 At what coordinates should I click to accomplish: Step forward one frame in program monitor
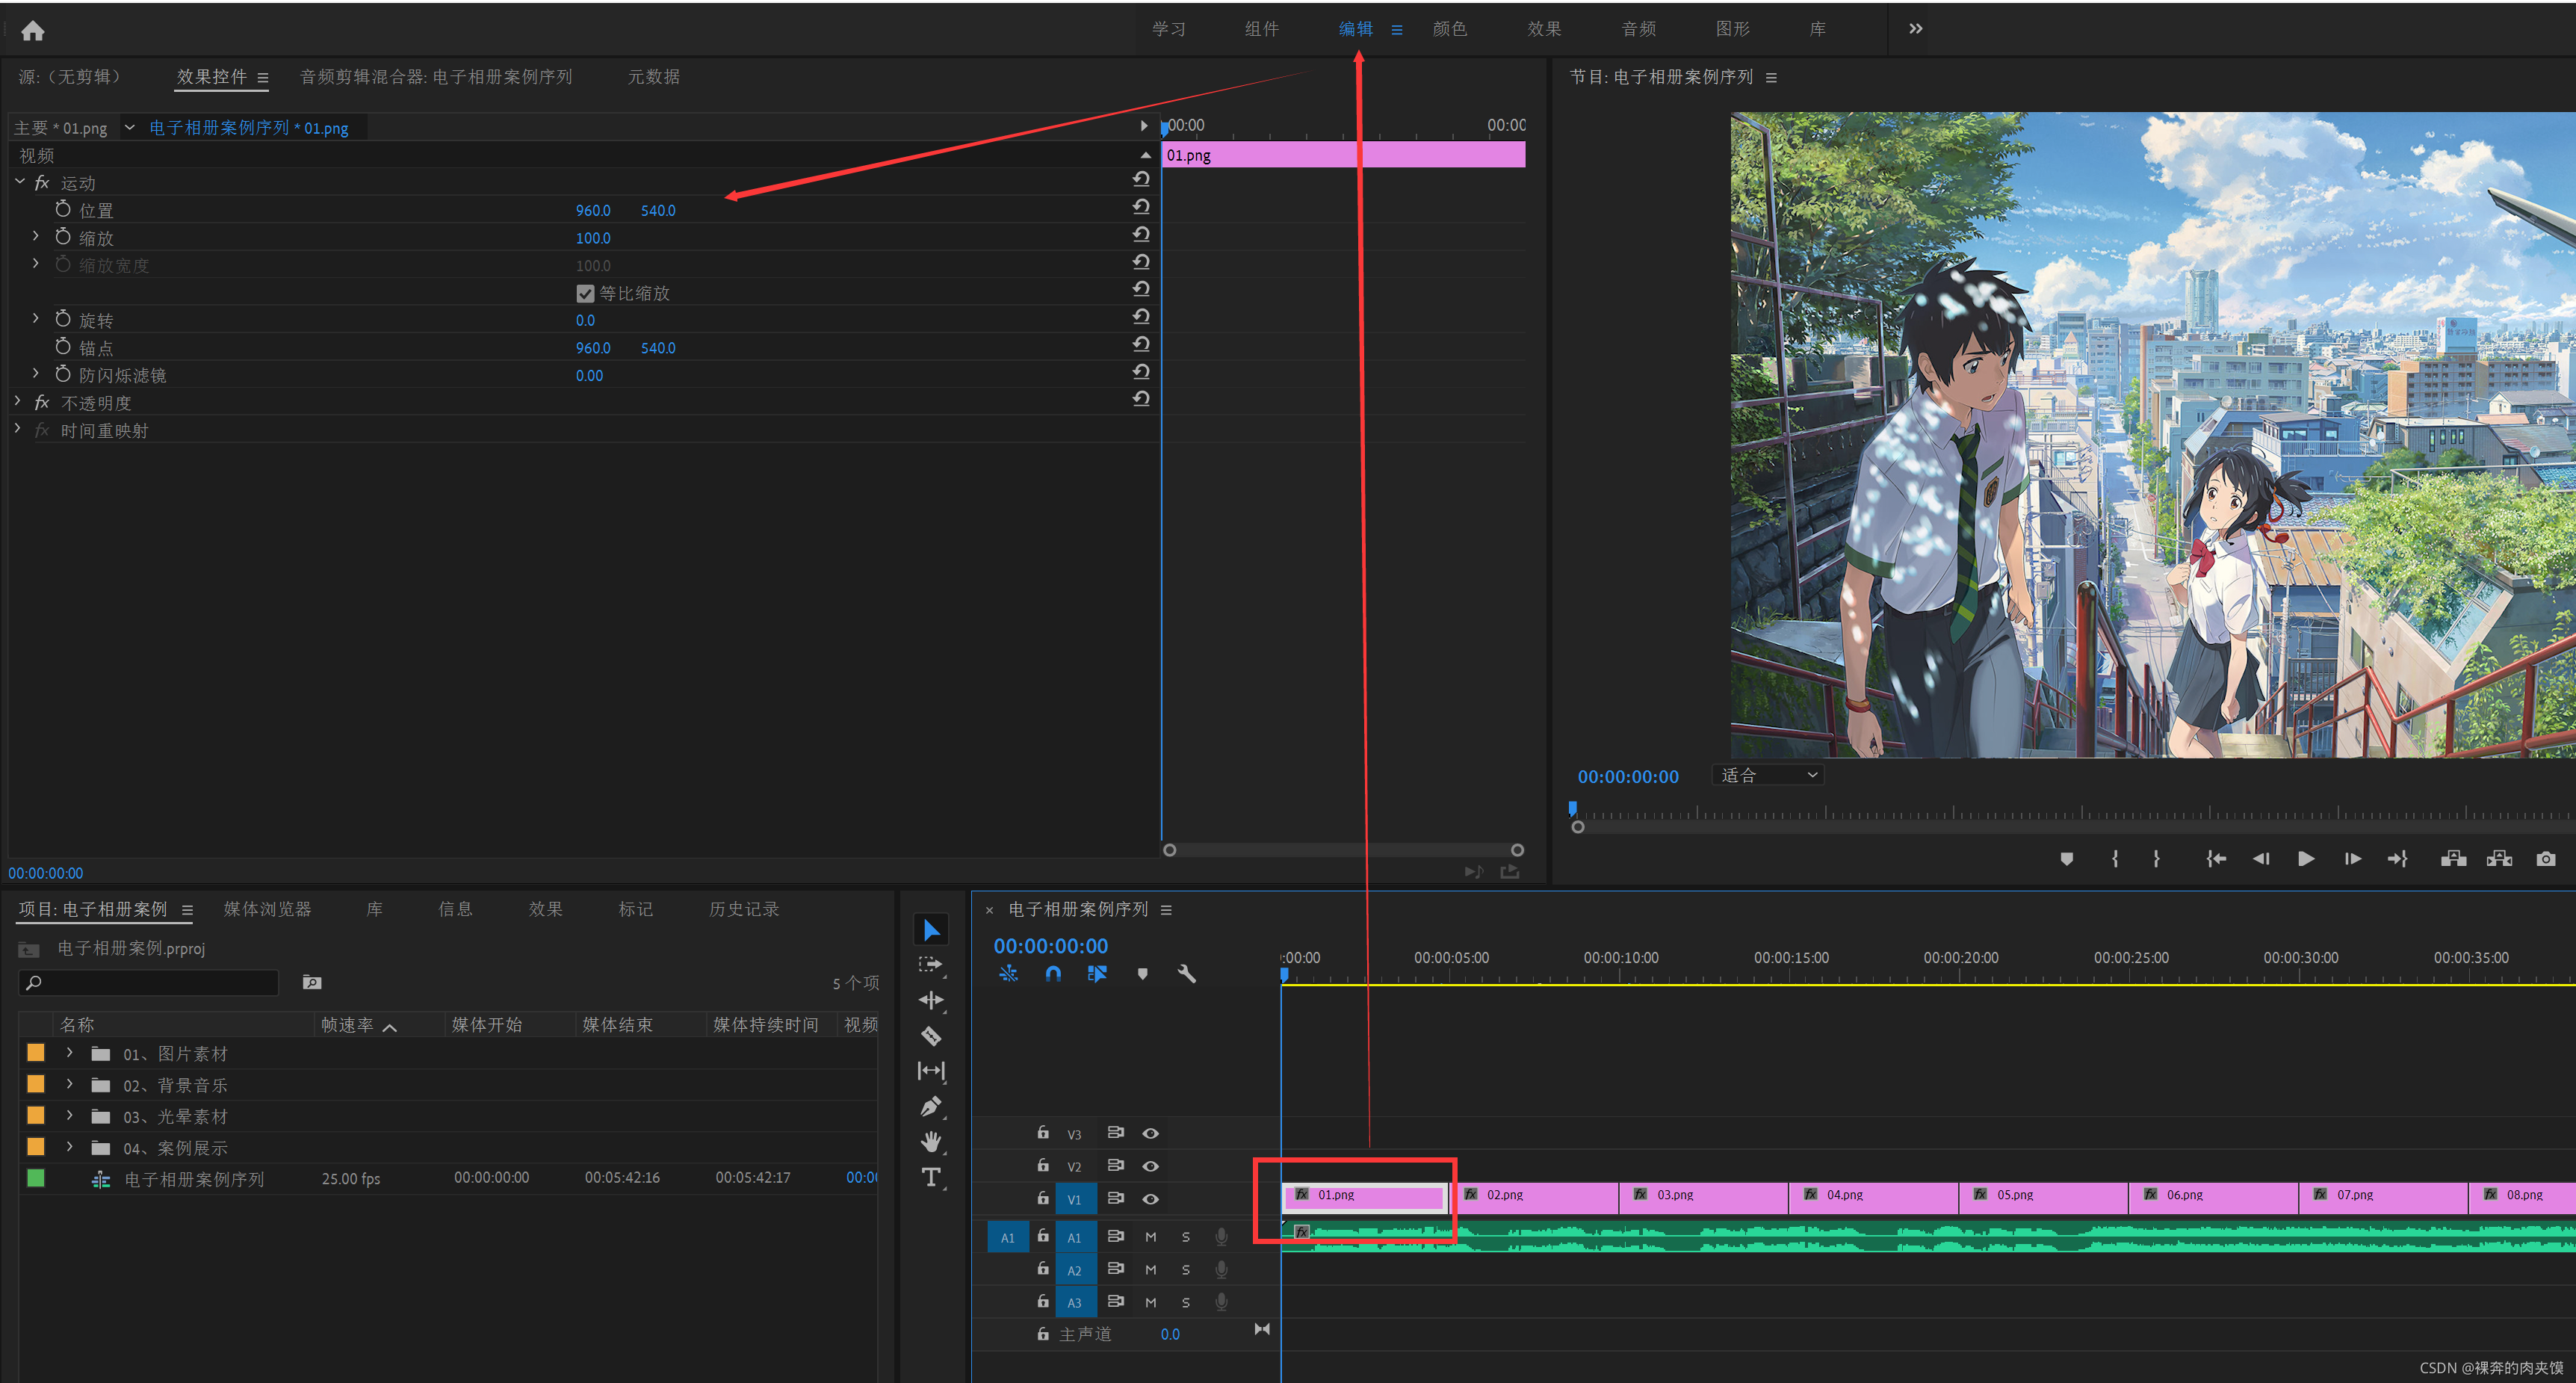tap(2352, 859)
